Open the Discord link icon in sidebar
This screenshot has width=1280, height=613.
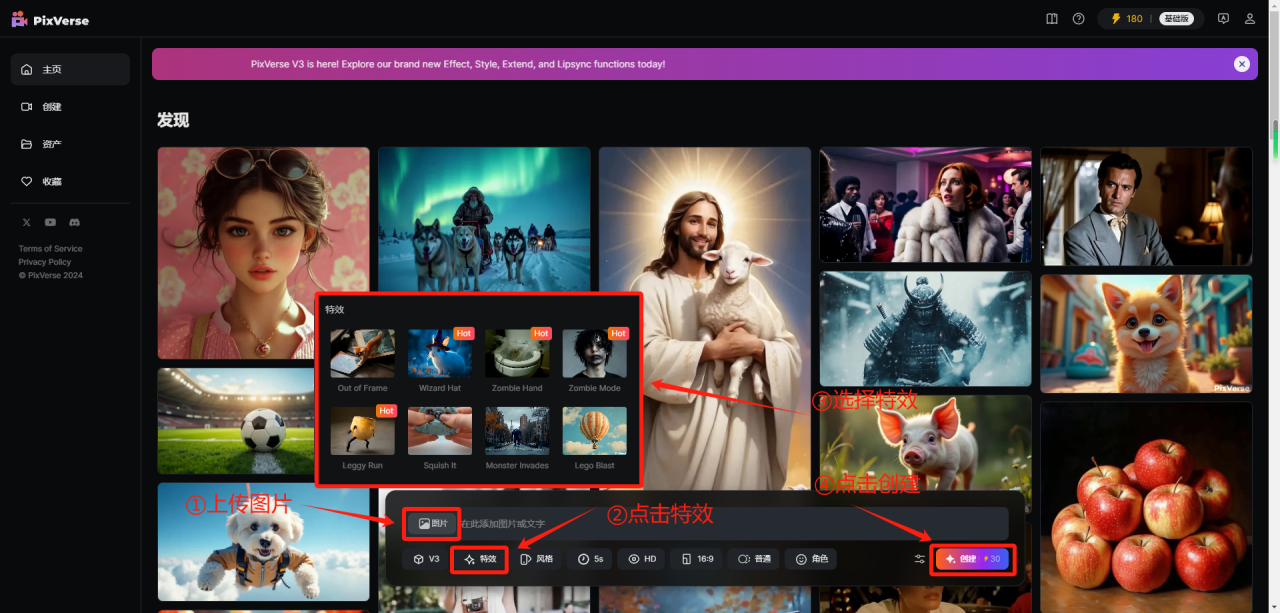pos(74,222)
